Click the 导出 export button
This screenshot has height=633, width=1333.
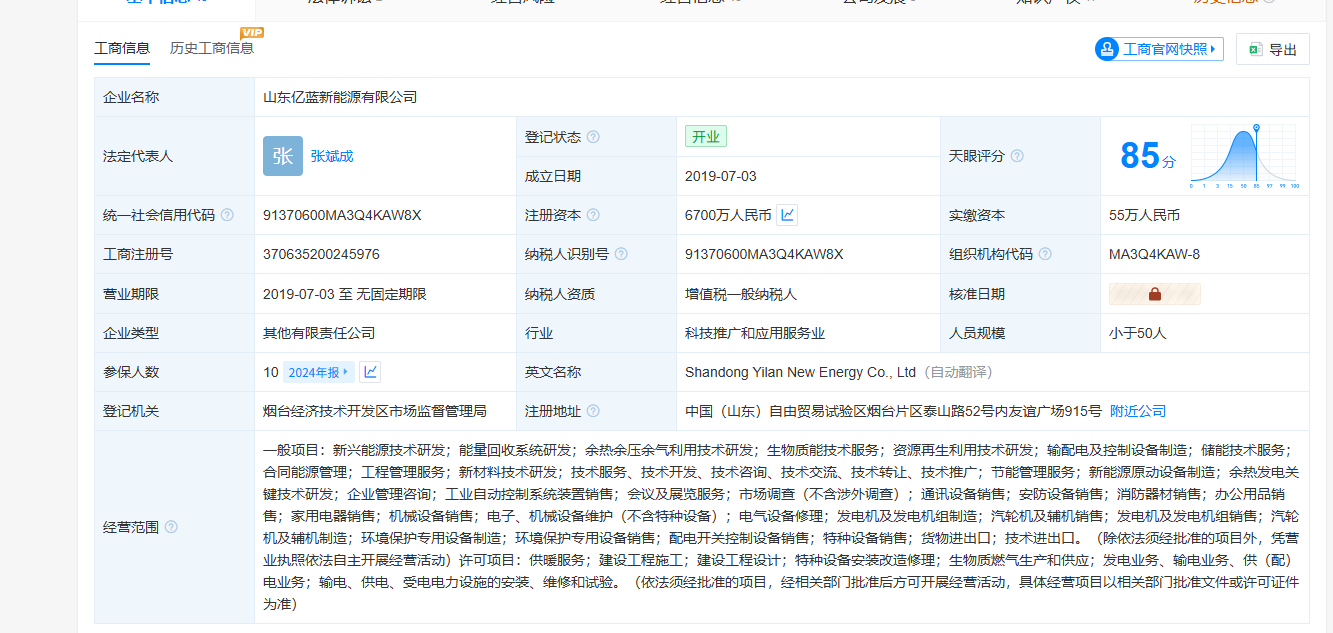pos(1273,50)
